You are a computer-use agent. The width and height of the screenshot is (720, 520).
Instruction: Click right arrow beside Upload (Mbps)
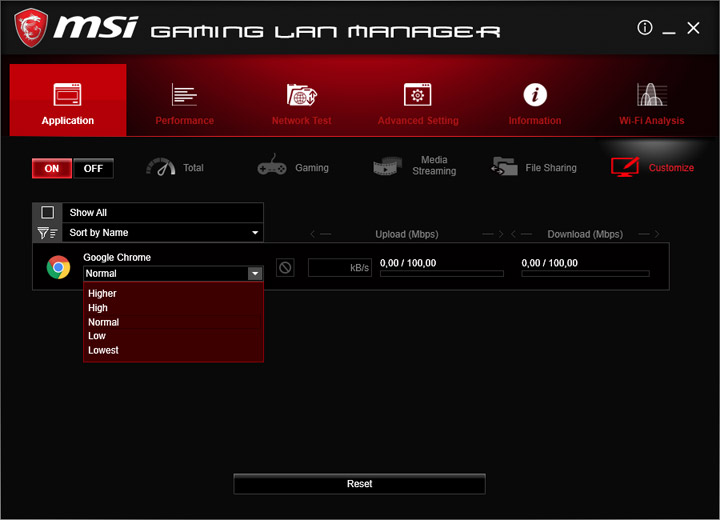[493, 234]
